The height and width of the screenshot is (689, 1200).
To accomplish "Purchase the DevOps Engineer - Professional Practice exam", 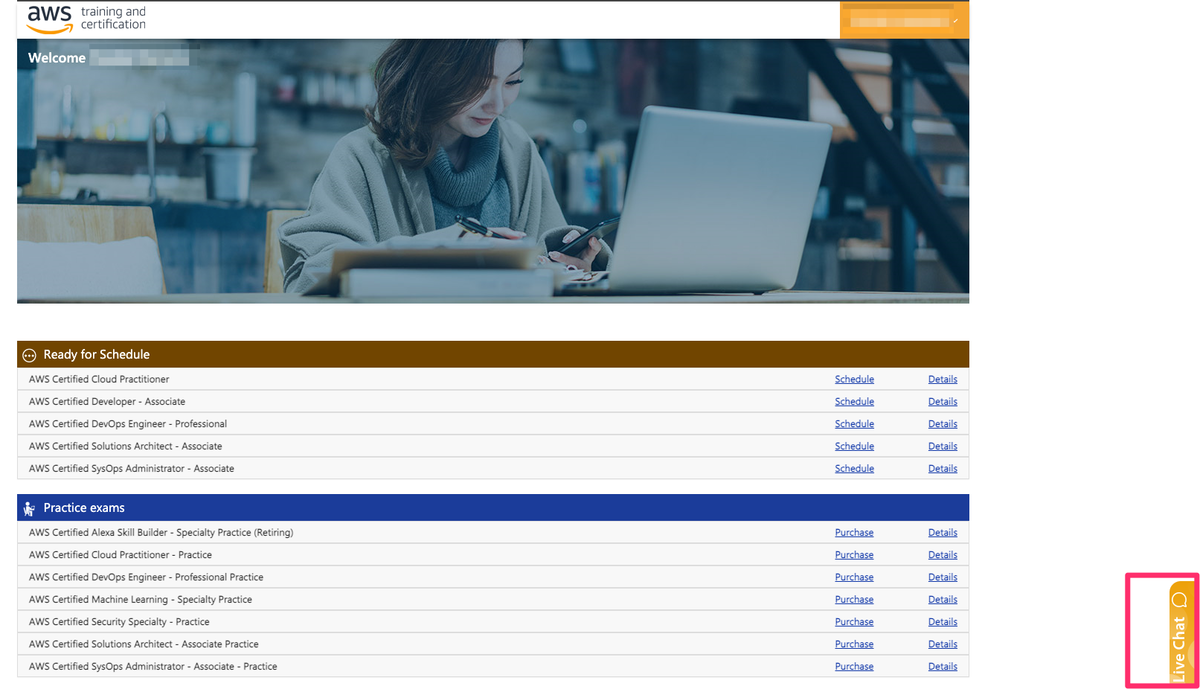I will pyautogui.click(x=854, y=577).
